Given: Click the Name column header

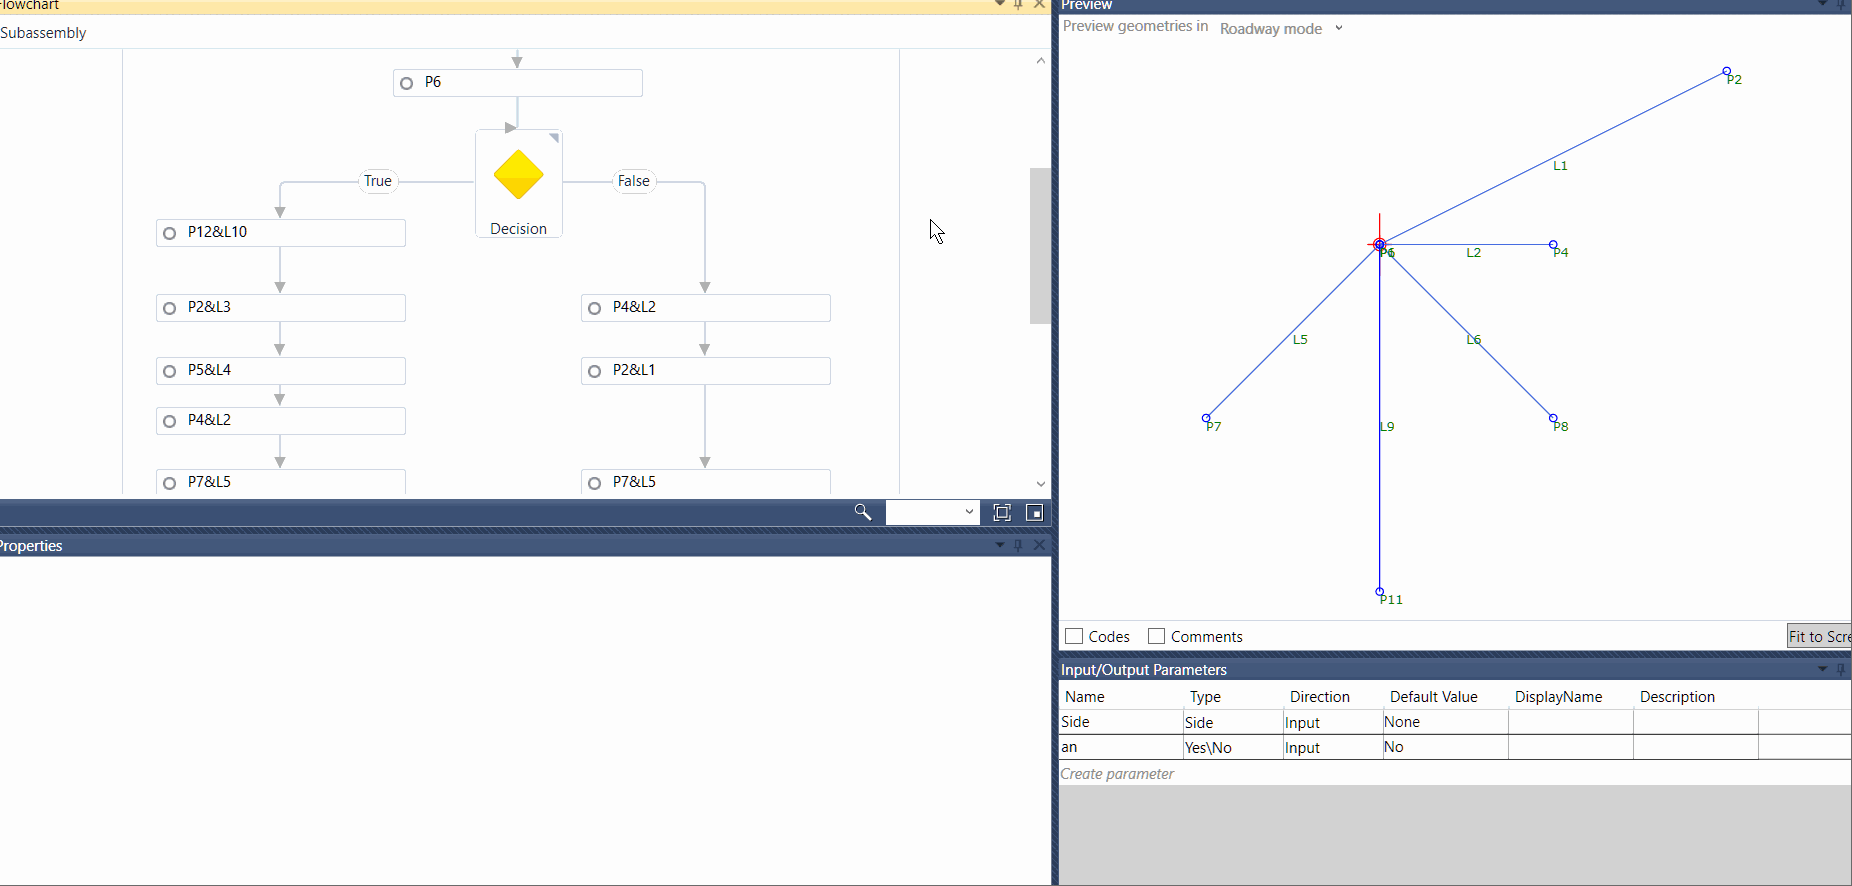Looking at the screenshot, I should (1085, 697).
